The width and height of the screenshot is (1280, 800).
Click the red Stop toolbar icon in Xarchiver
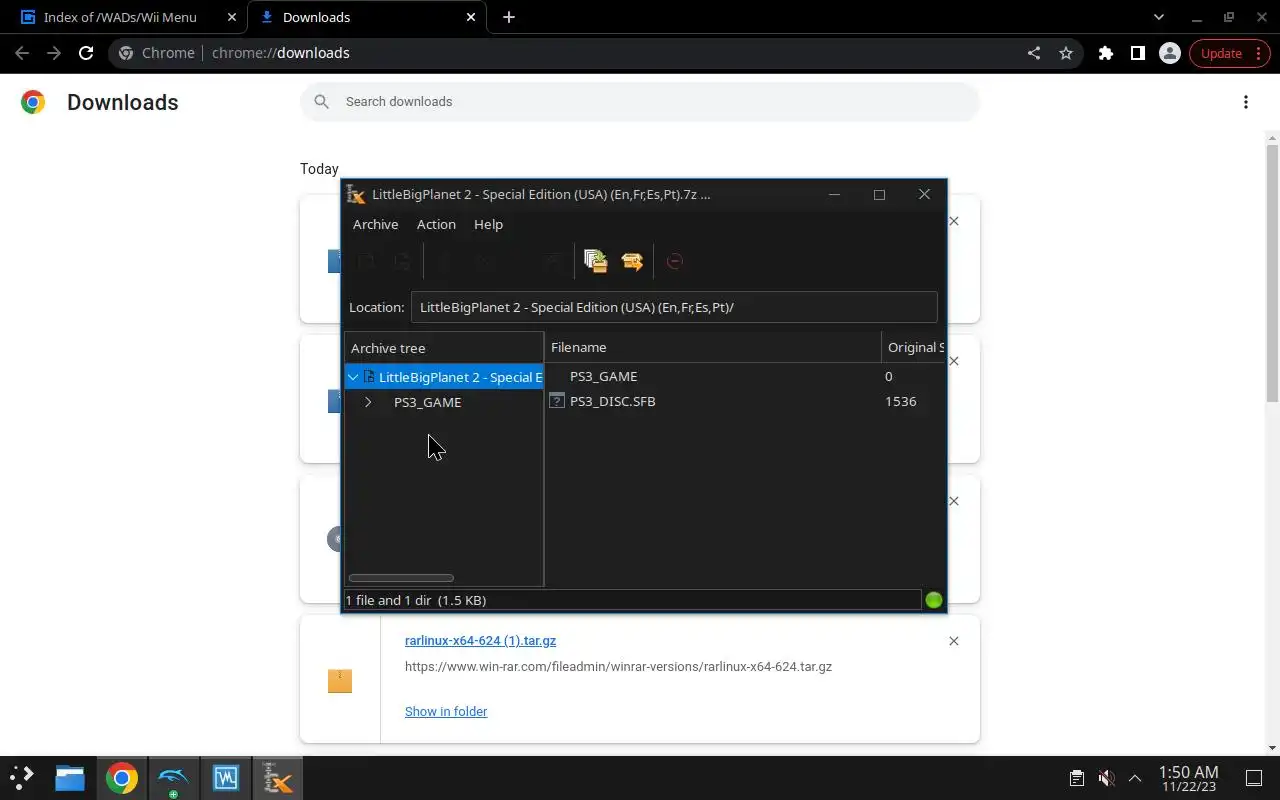675,261
